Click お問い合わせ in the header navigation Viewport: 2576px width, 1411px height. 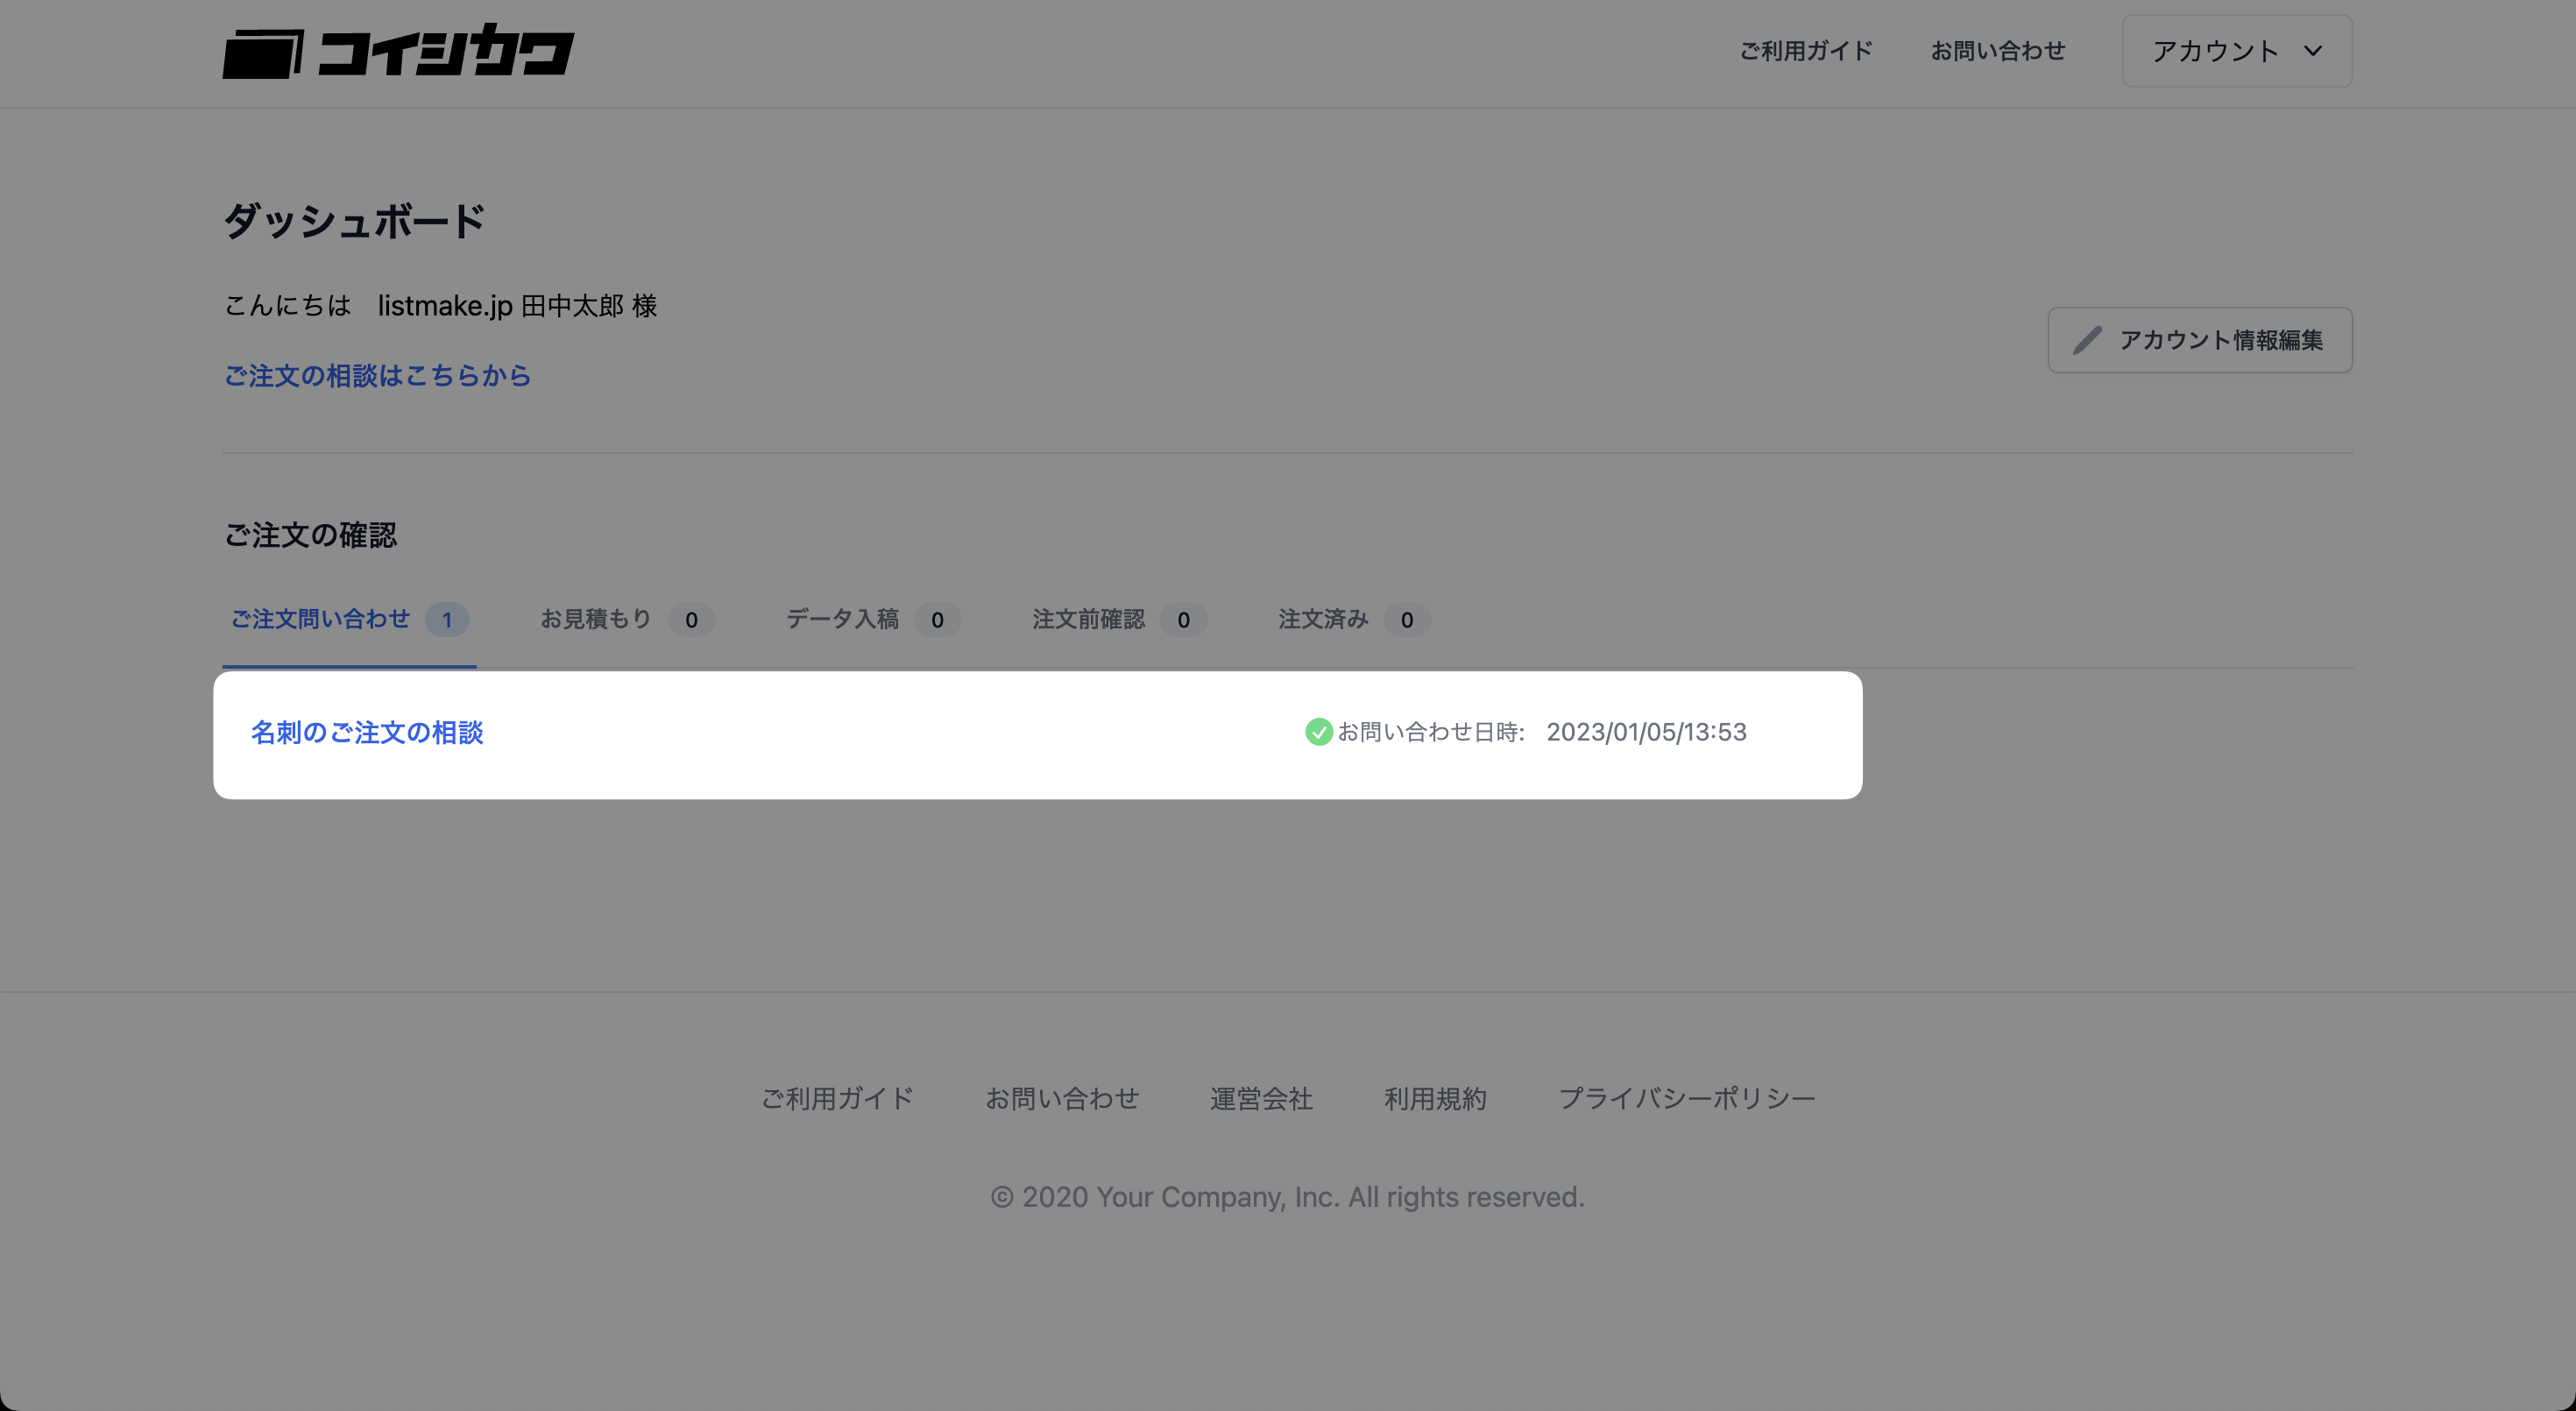(x=1997, y=51)
